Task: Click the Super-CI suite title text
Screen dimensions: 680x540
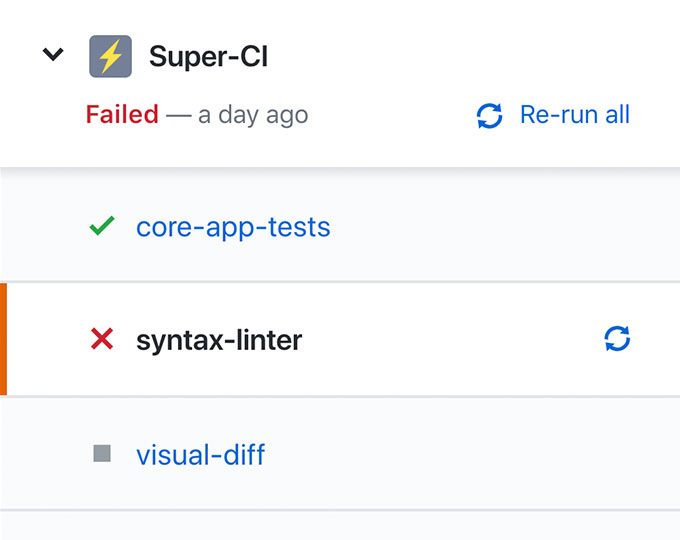Action: [x=208, y=56]
